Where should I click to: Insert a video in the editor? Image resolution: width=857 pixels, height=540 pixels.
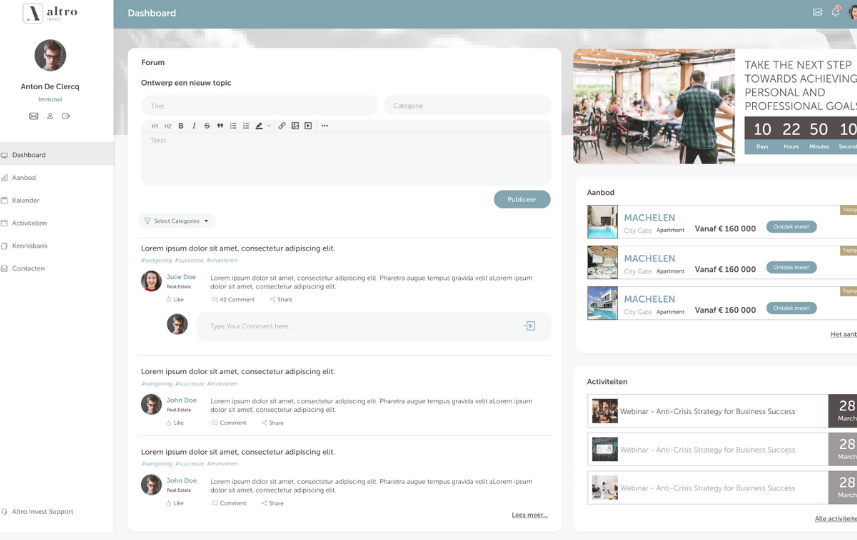coord(308,126)
